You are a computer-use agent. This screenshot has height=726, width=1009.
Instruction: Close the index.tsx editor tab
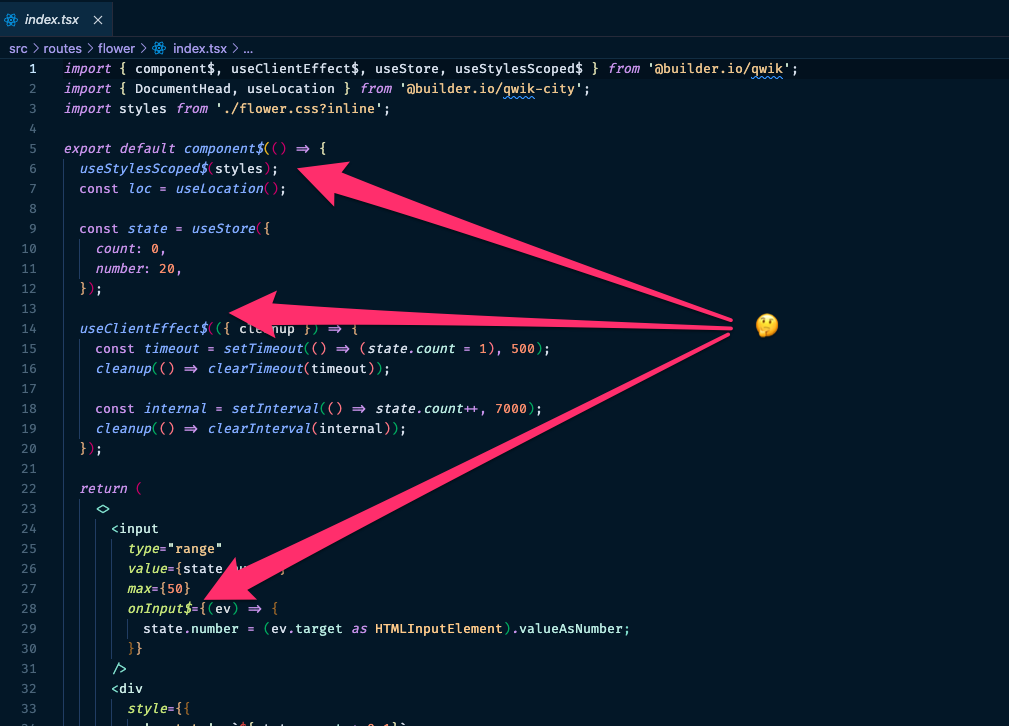[x=98, y=18]
